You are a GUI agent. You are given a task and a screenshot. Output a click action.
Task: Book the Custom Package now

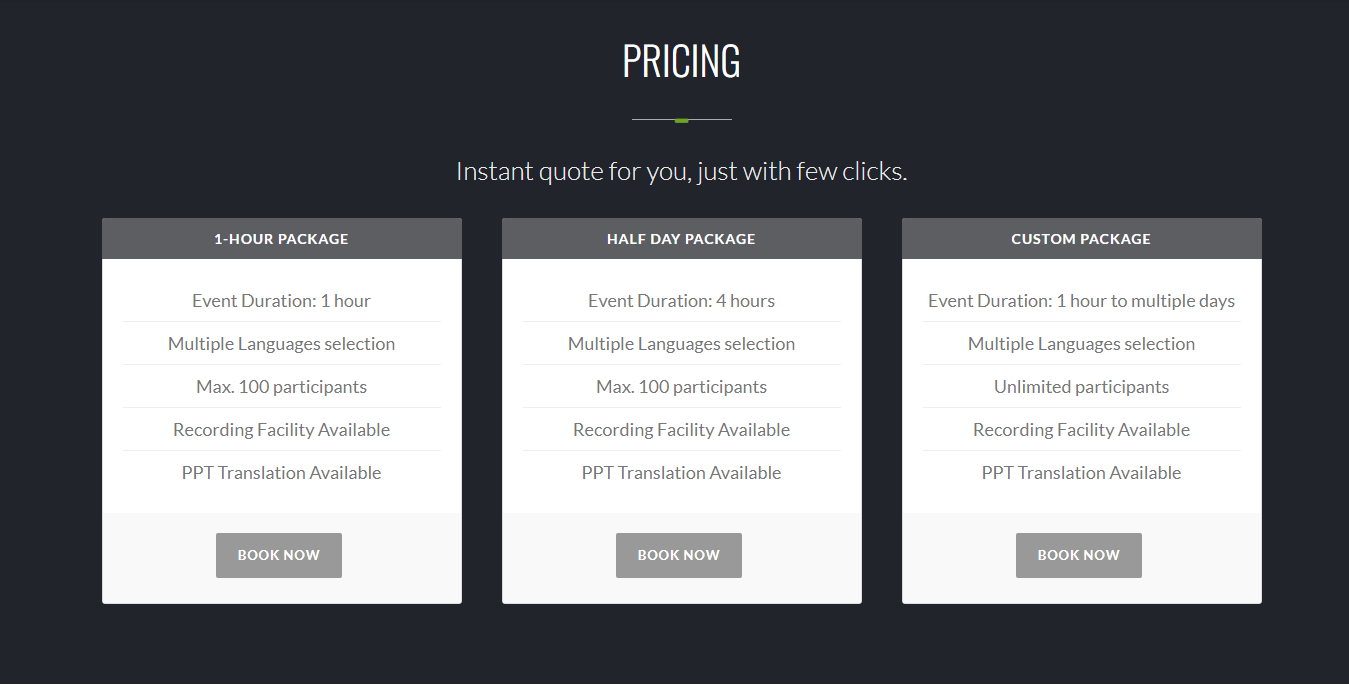click(1078, 555)
